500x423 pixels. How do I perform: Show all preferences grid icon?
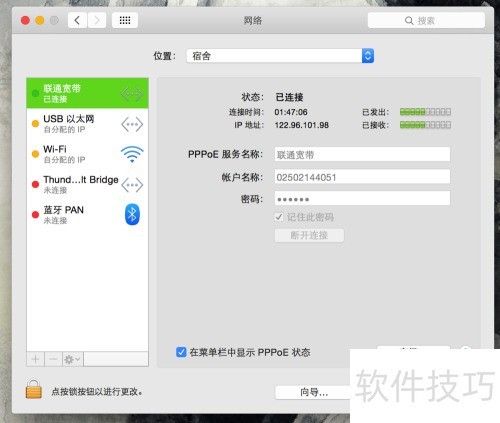[x=125, y=20]
